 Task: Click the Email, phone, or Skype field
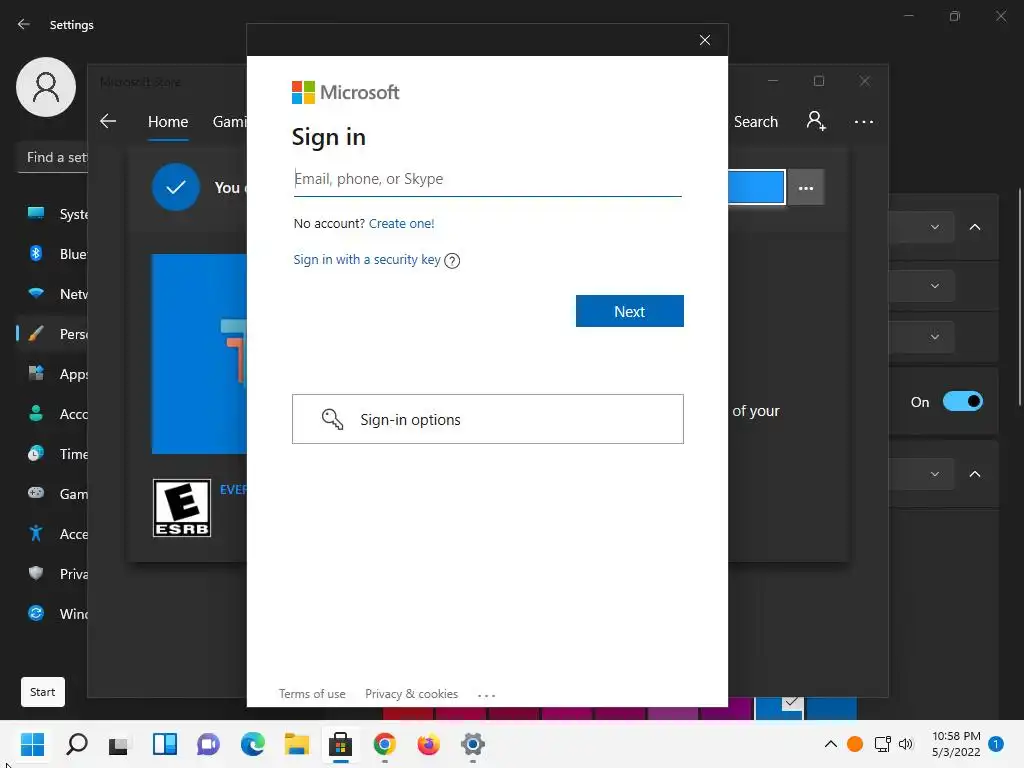point(487,179)
